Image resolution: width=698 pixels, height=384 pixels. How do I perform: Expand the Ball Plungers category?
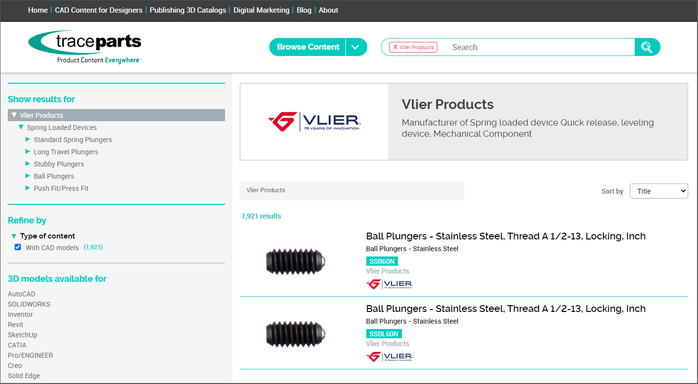[x=28, y=176]
